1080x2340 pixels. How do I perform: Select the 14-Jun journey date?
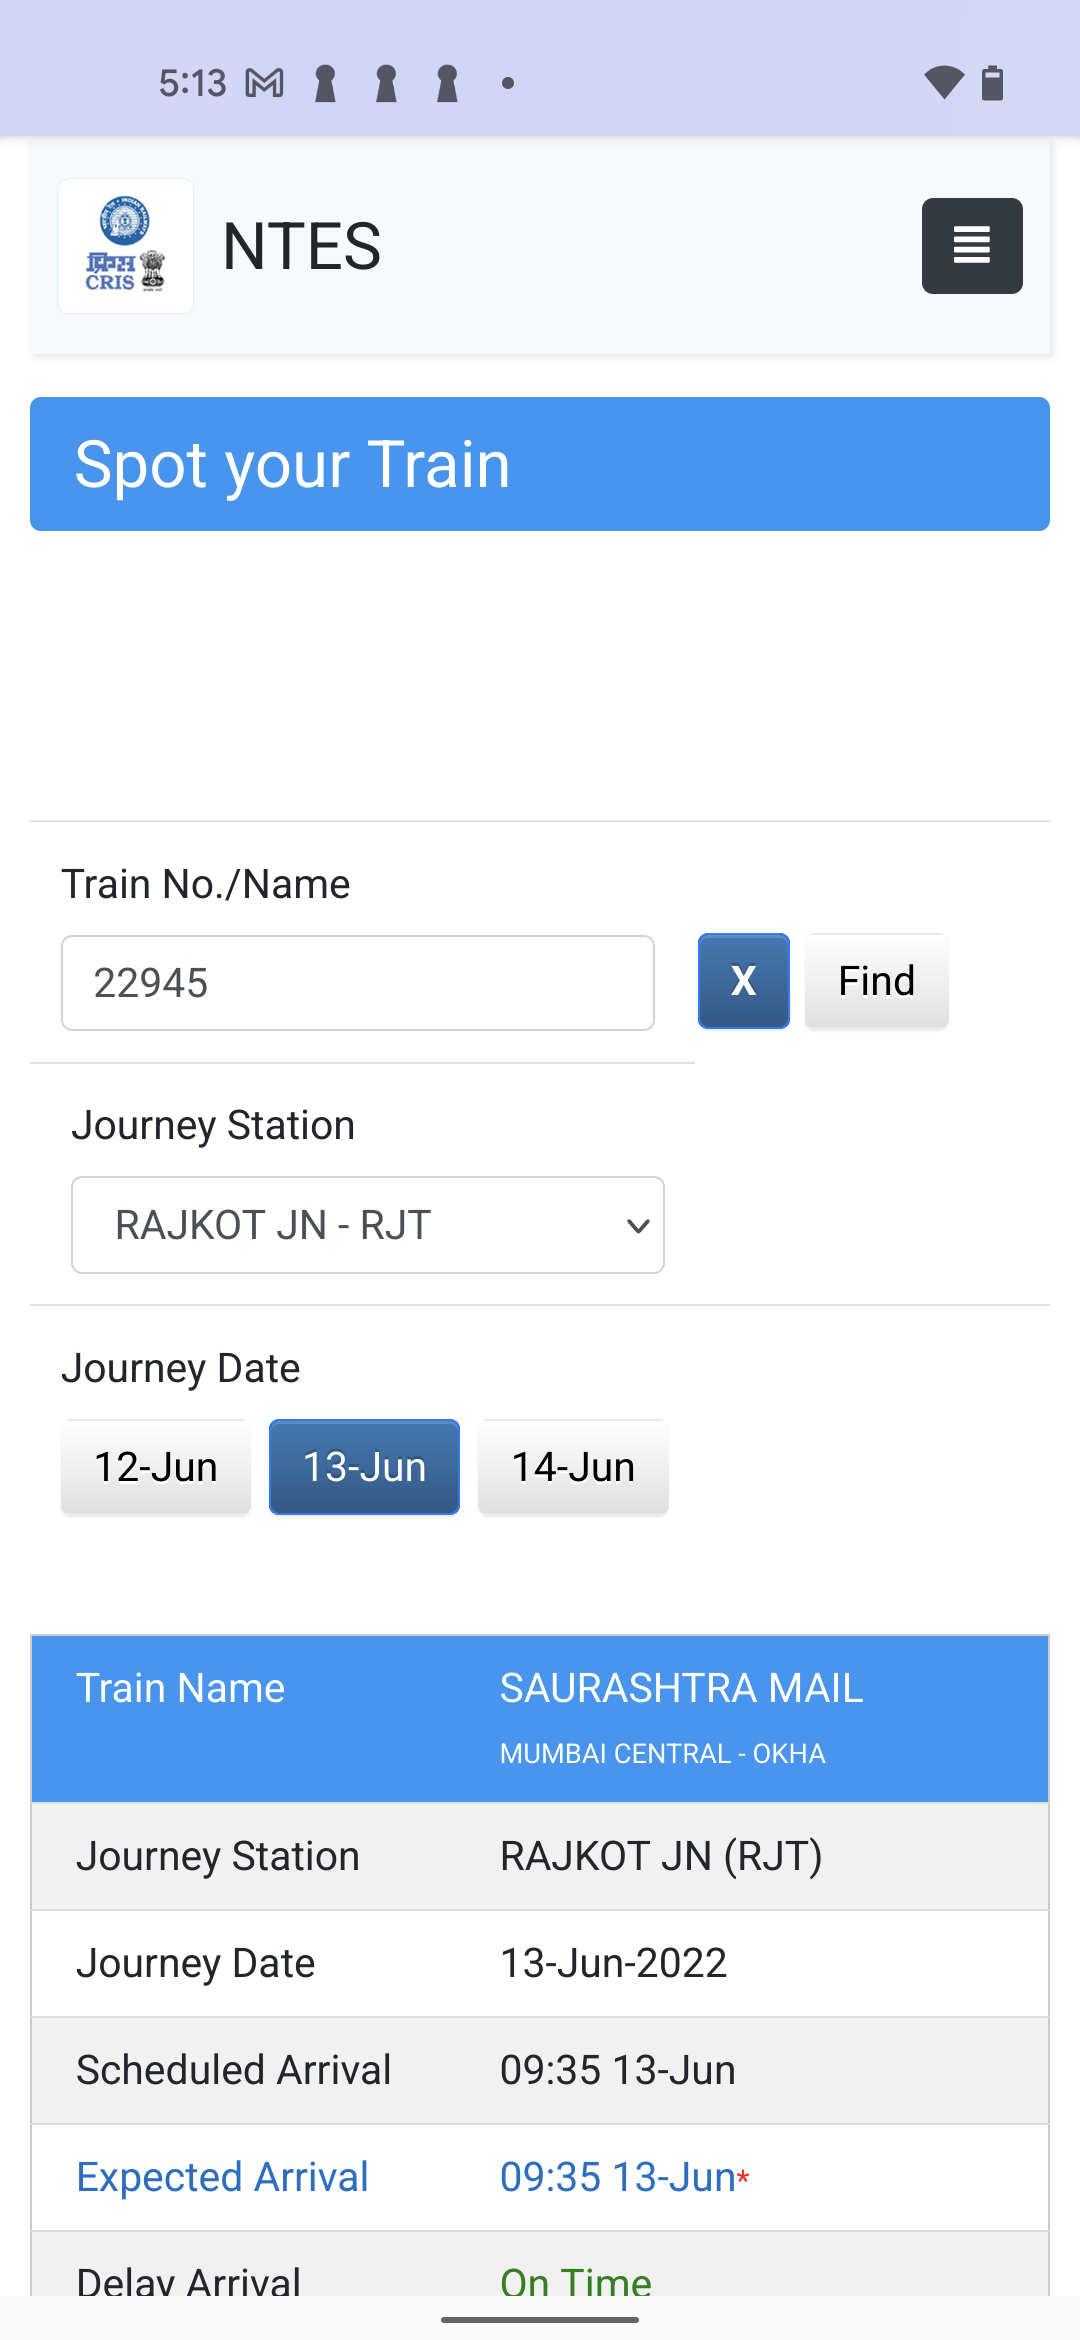(572, 1466)
